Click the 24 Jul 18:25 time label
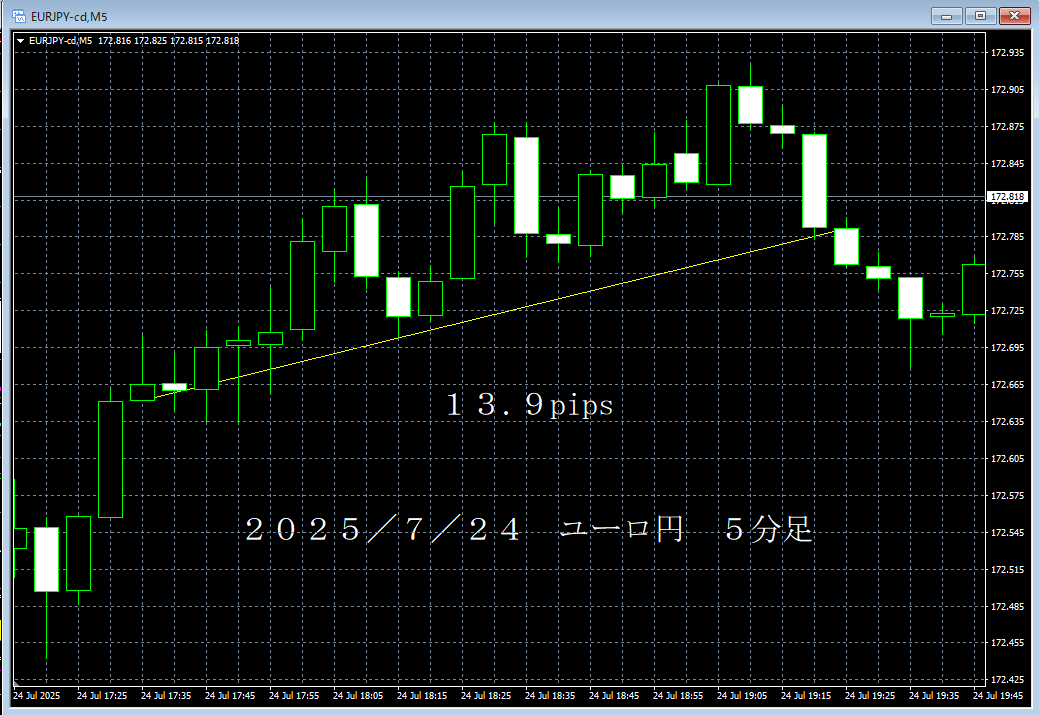This screenshot has height=715, width=1039. tap(486, 696)
